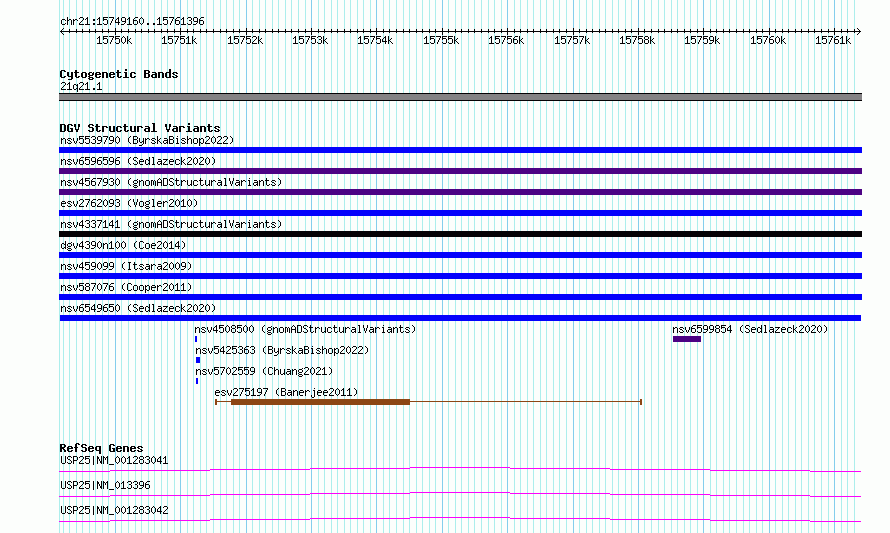Click the 15753k ruler tick label
Viewport: 890px width, 533px height.
pos(310,40)
